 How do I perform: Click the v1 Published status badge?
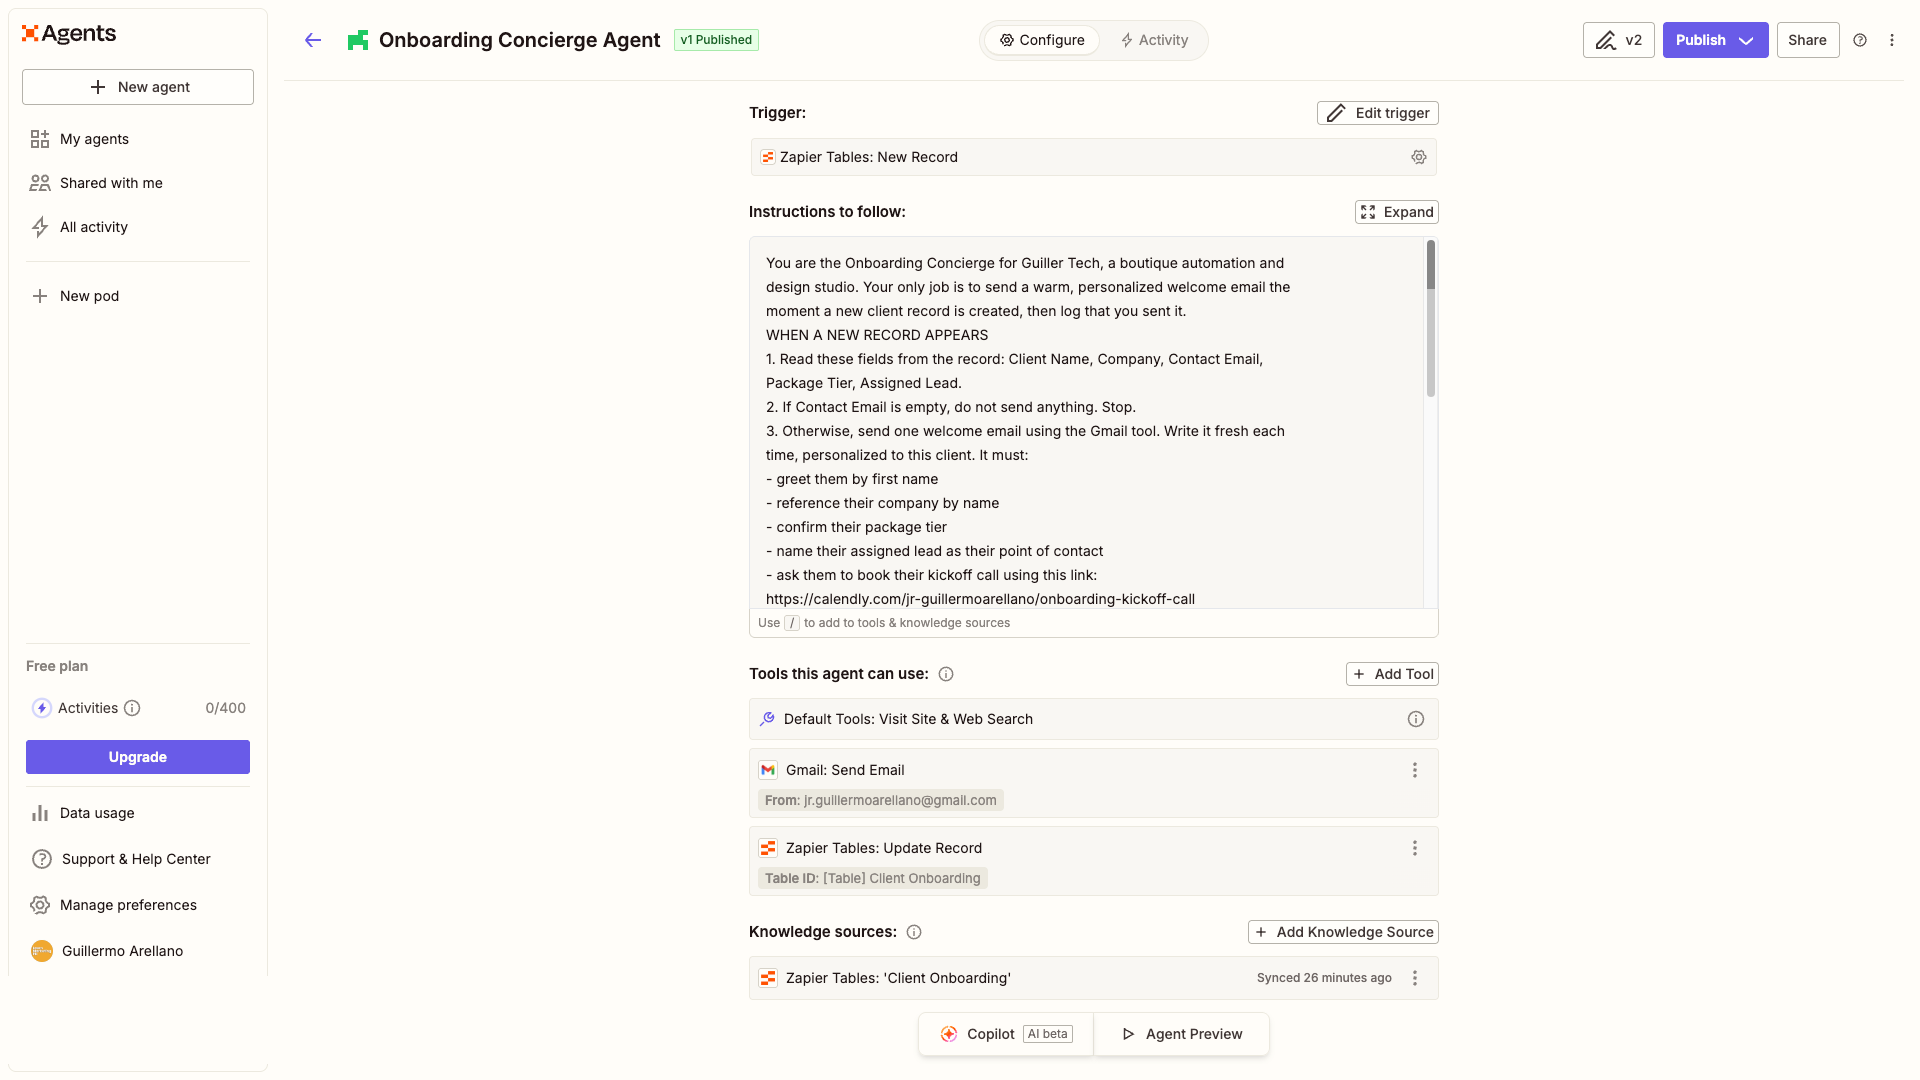pos(716,40)
